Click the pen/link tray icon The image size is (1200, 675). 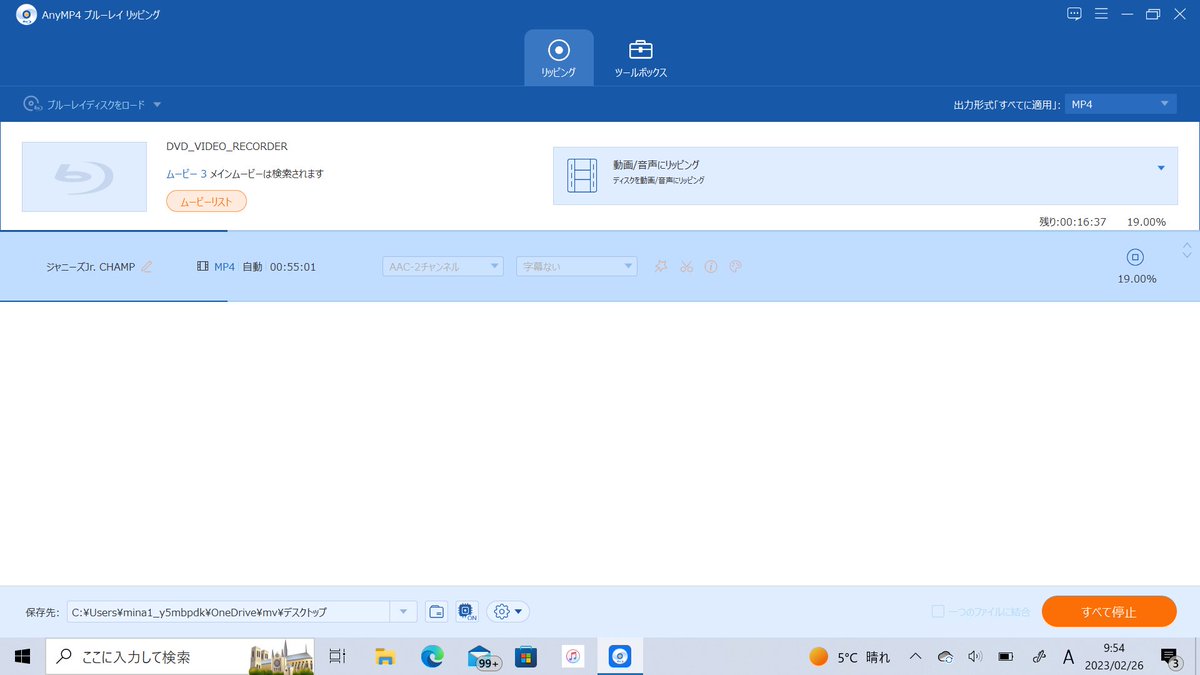pyautogui.click(x=1038, y=657)
